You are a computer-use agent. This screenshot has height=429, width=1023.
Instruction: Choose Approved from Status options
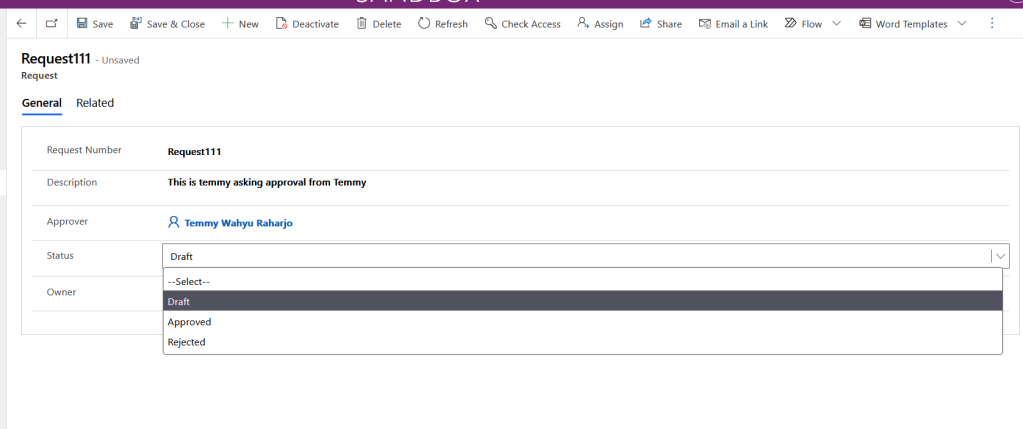coord(190,322)
